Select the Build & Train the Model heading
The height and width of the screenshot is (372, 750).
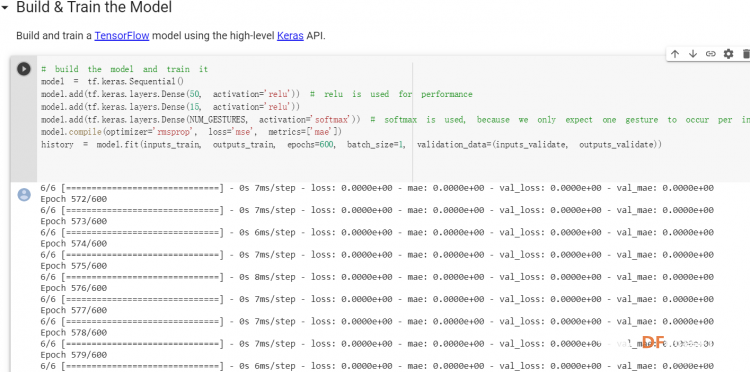click(x=94, y=8)
